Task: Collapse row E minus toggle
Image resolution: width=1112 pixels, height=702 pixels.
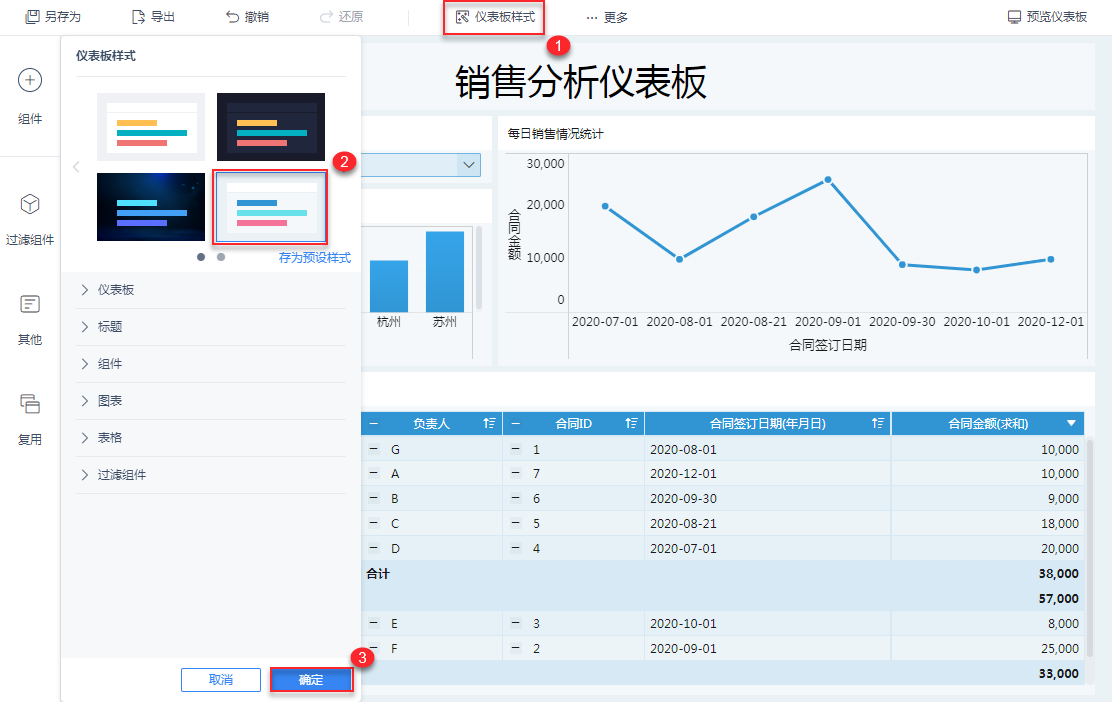Action: coord(374,623)
